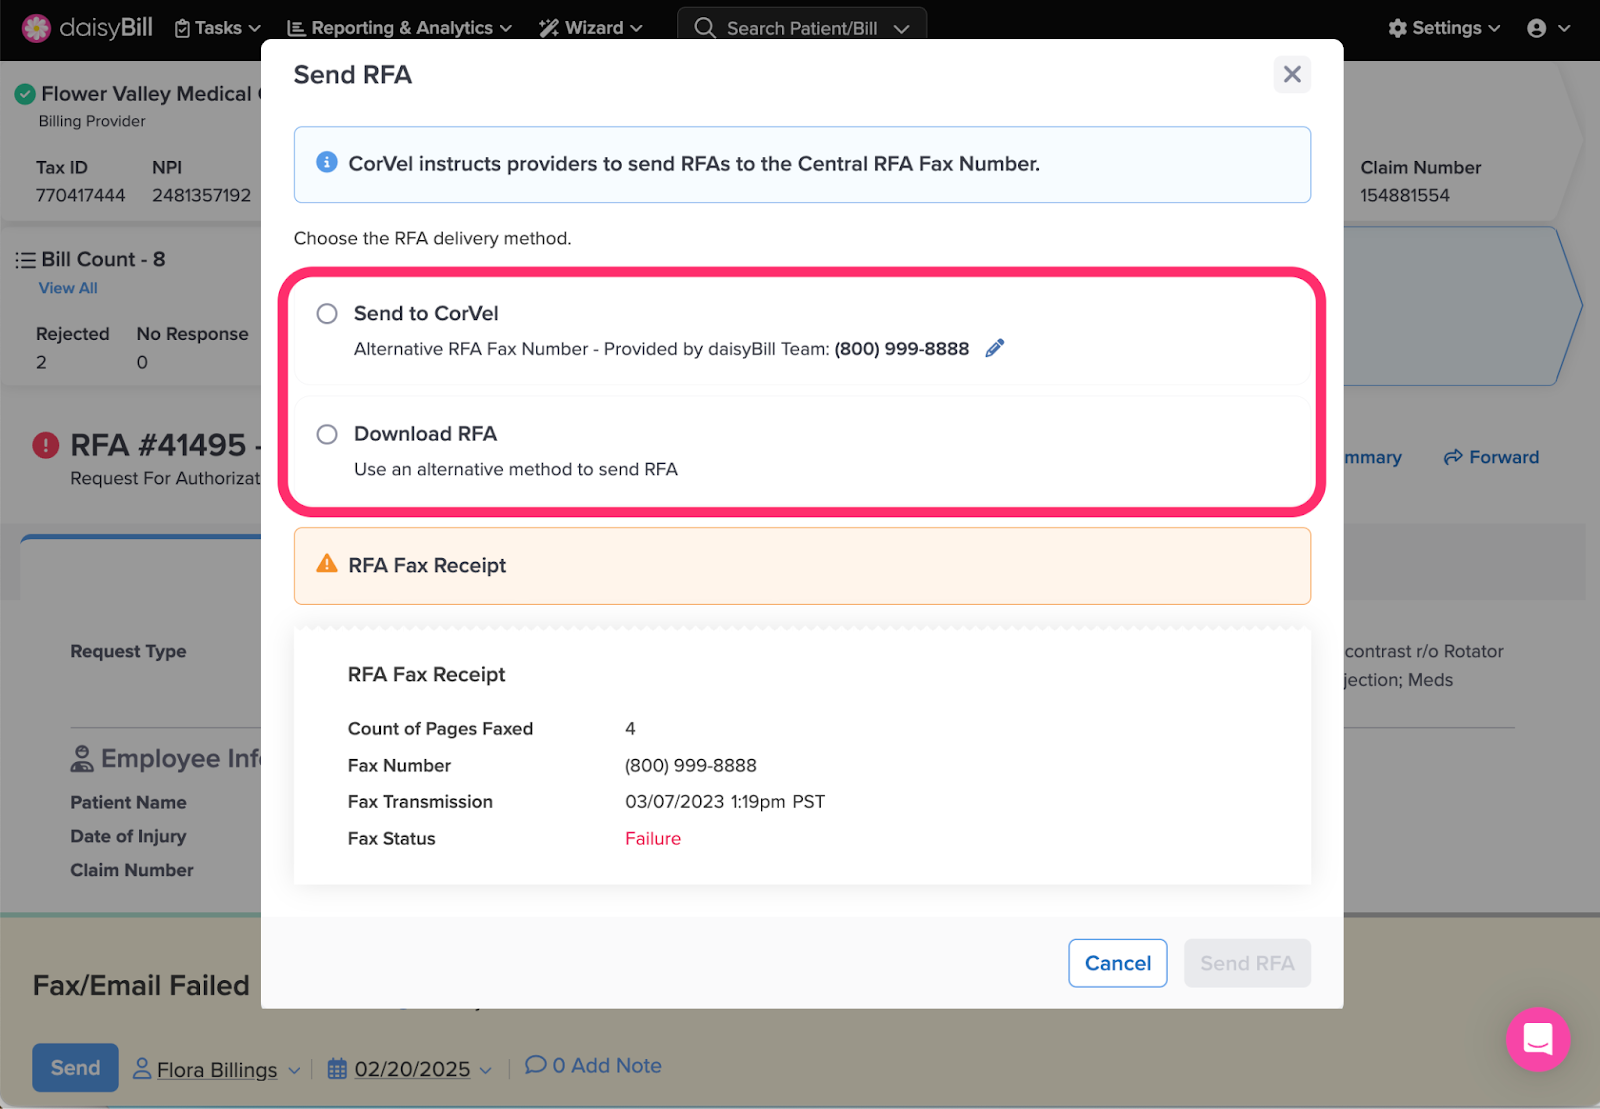Open the Reporting & Analytics menu
1600x1109 pixels.
pos(400,28)
